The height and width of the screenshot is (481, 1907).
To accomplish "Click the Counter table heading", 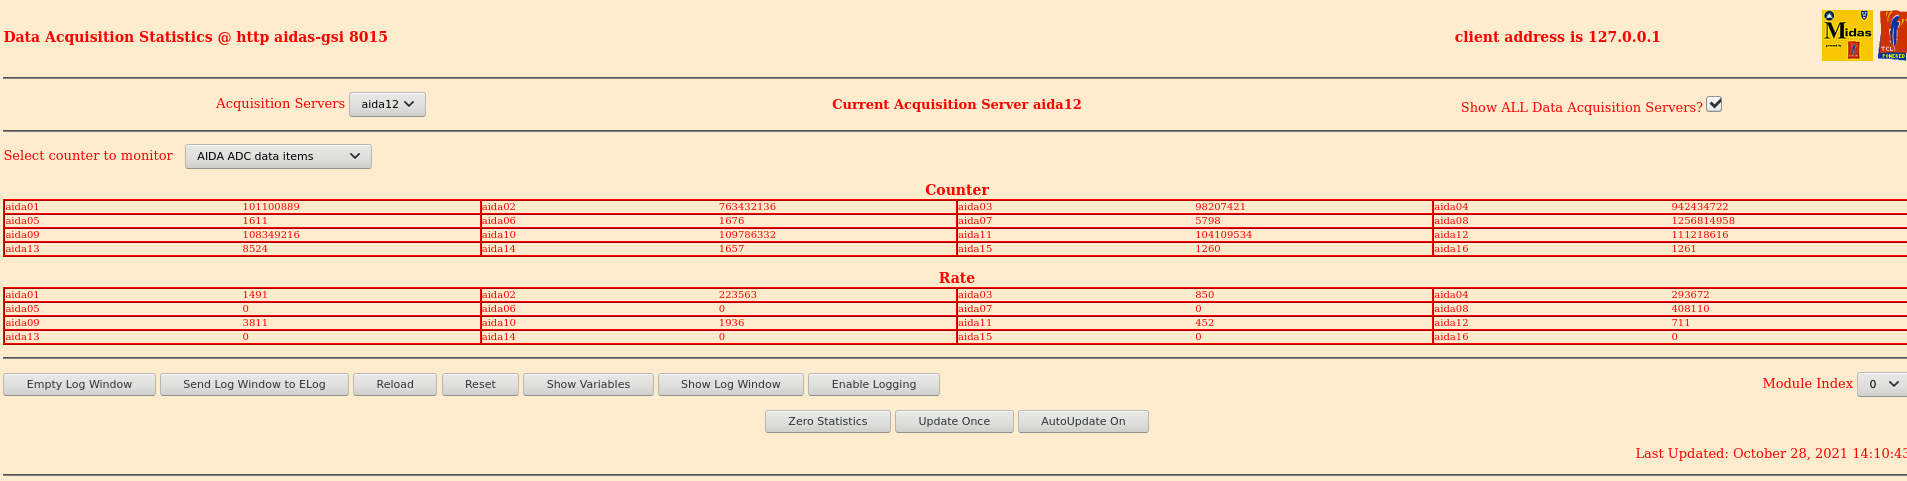I will [x=957, y=190].
